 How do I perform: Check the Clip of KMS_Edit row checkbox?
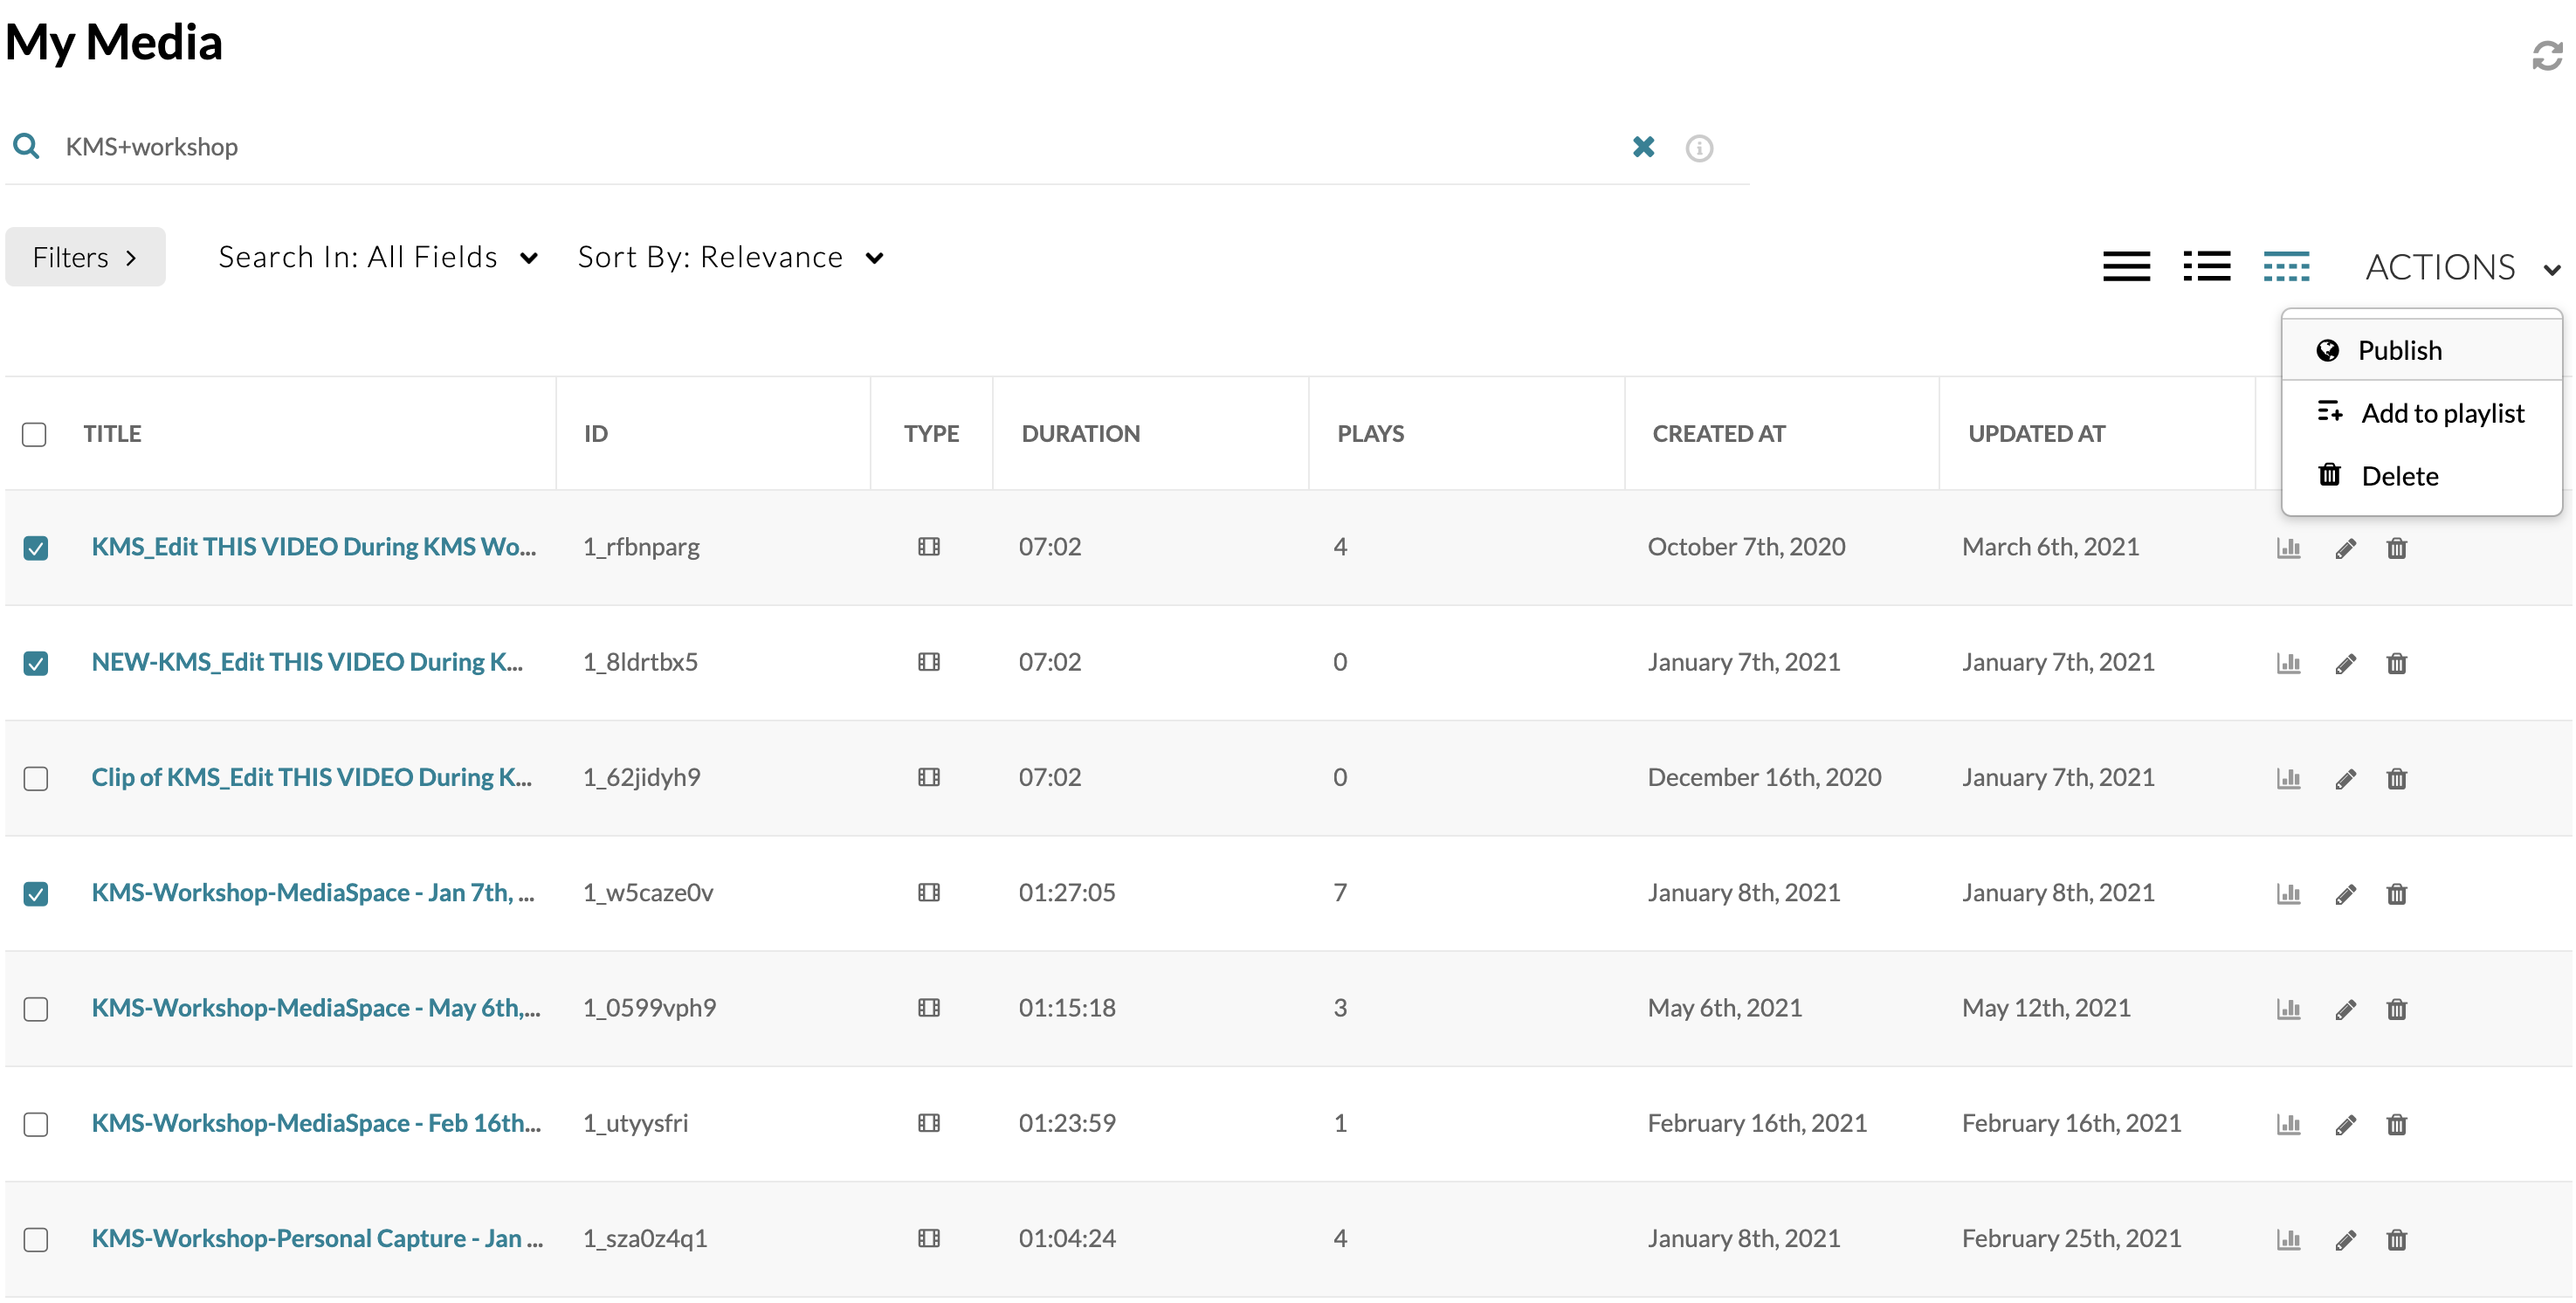pos(36,778)
